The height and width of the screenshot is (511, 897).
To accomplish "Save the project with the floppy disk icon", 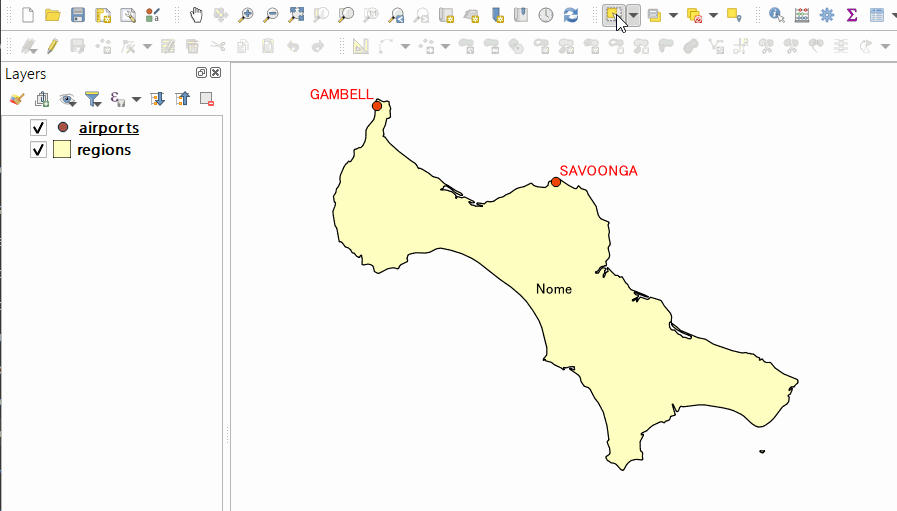I will 78,15.
